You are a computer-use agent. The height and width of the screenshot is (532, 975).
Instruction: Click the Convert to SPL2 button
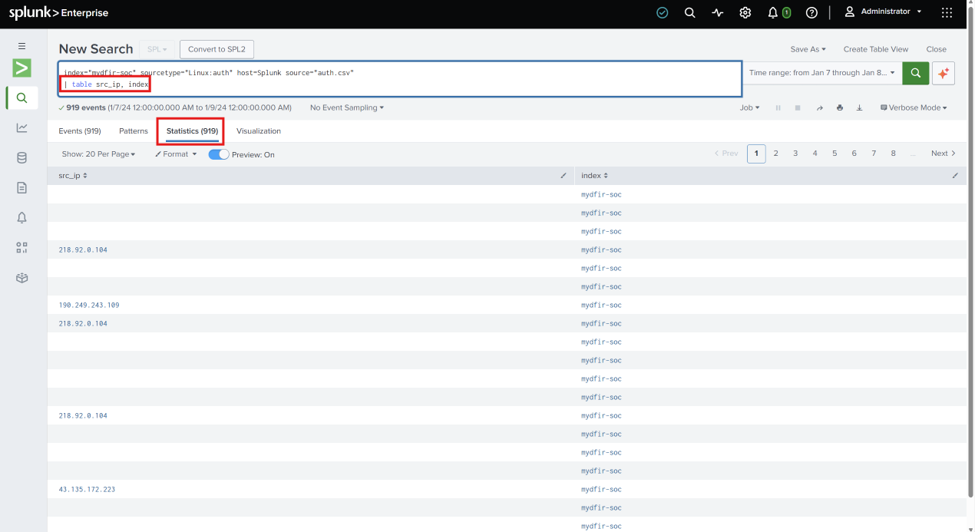coord(216,49)
